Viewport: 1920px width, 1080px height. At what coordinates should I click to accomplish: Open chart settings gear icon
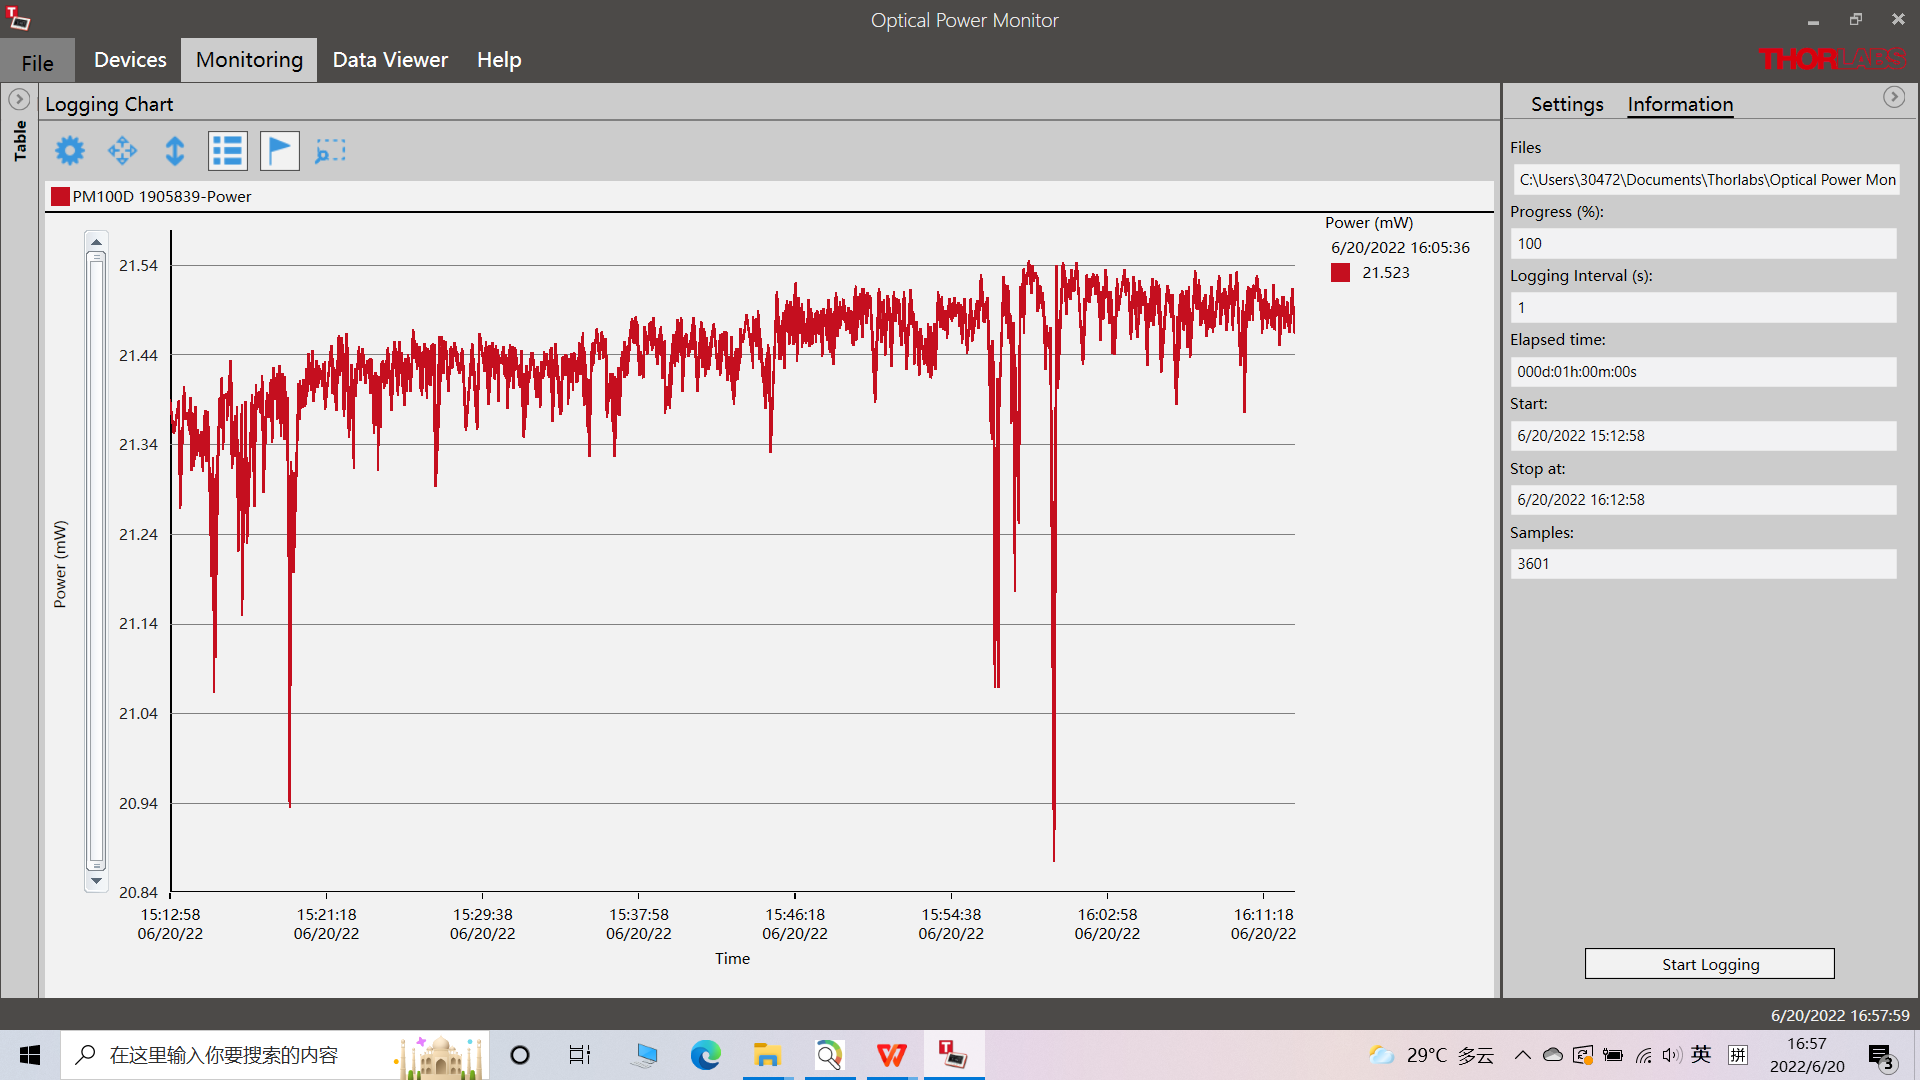[x=70, y=151]
